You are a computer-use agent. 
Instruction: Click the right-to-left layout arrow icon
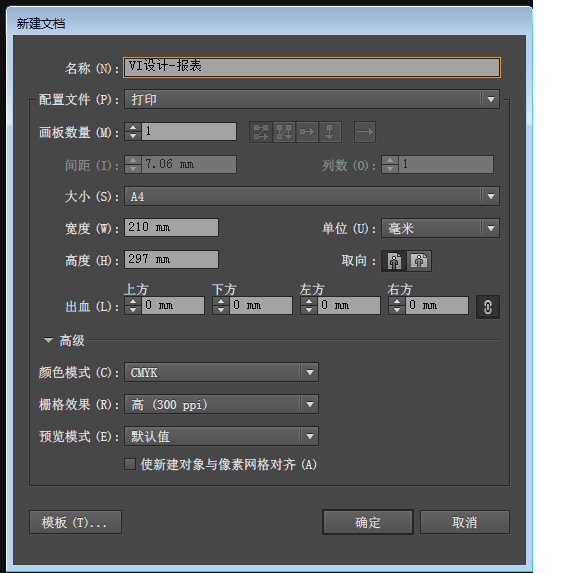tap(365, 132)
